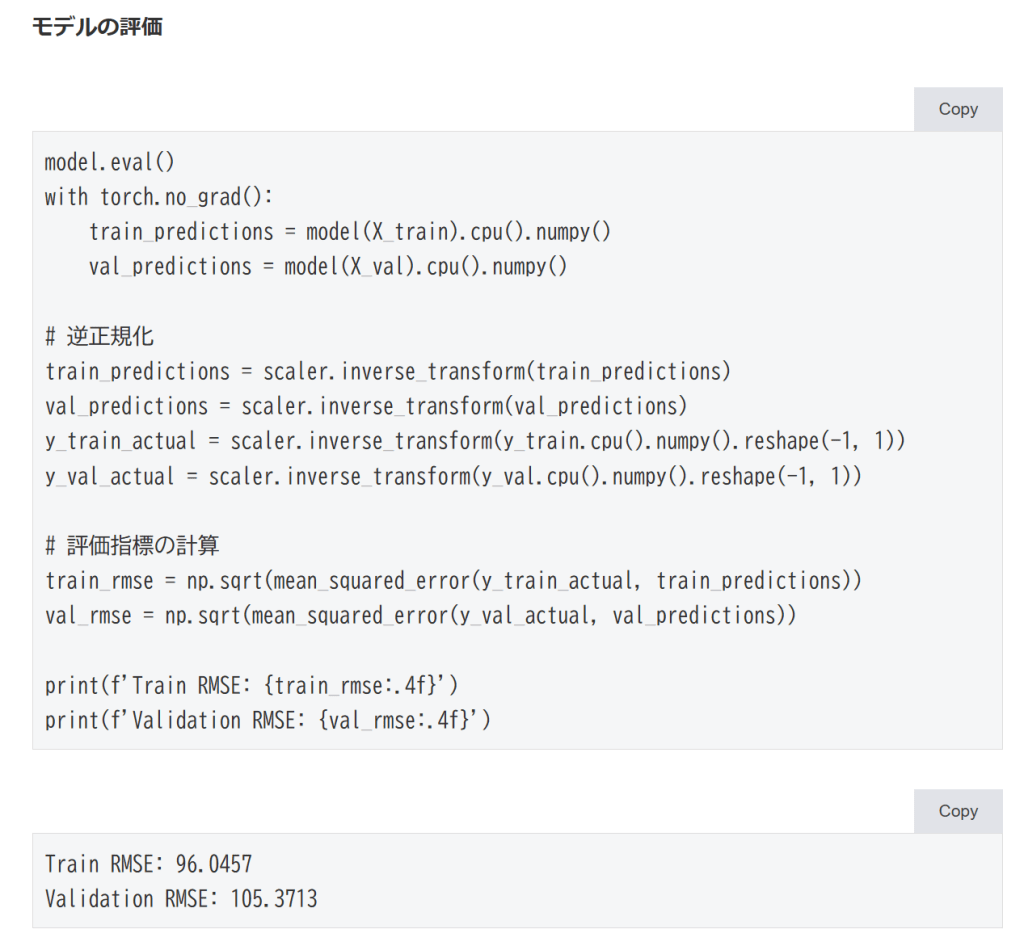Copy the RMSE output block
The image size is (1024, 946).
tap(957, 811)
